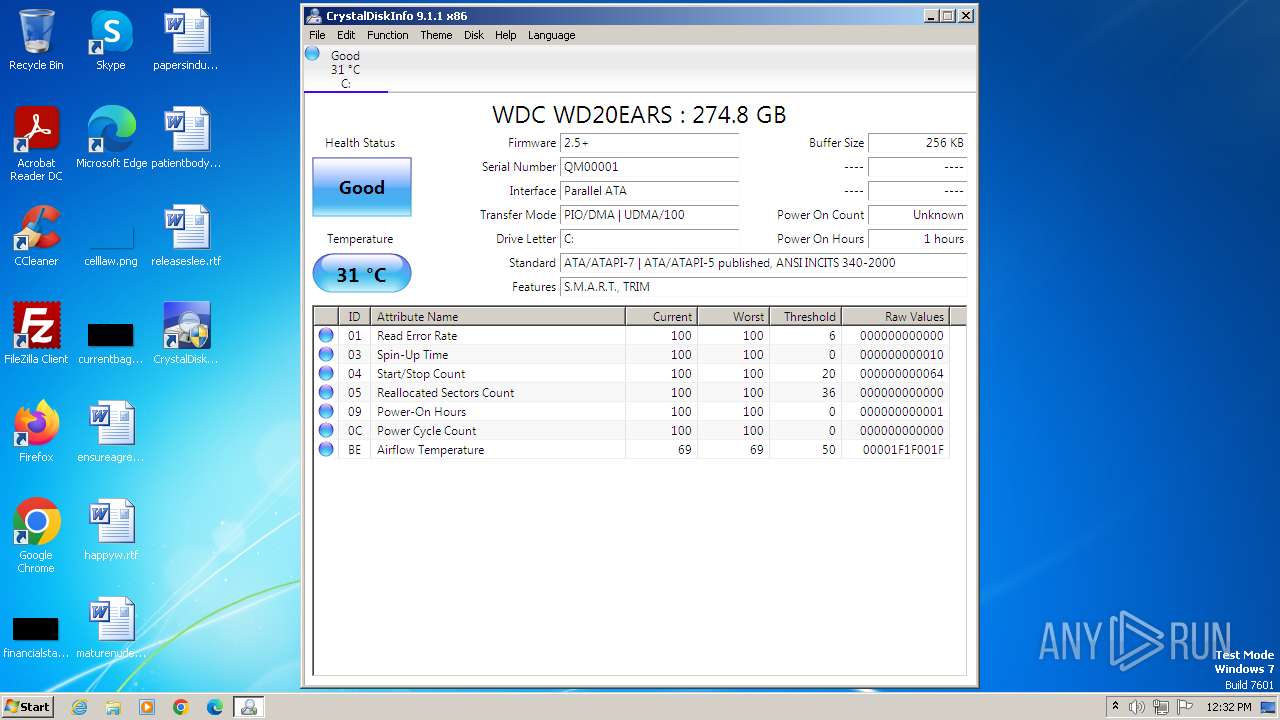Image resolution: width=1280 pixels, height=720 pixels.
Task: Open the Firefox desktop shortcut
Action: tap(36, 432)
